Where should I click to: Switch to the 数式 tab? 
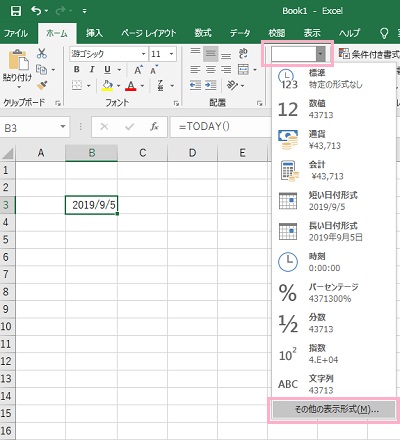tap(203, 33)
